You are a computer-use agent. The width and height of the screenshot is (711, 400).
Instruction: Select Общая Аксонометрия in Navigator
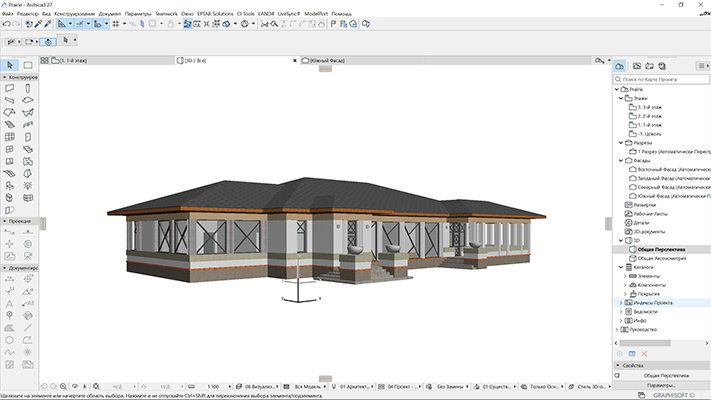coord(660,258)
